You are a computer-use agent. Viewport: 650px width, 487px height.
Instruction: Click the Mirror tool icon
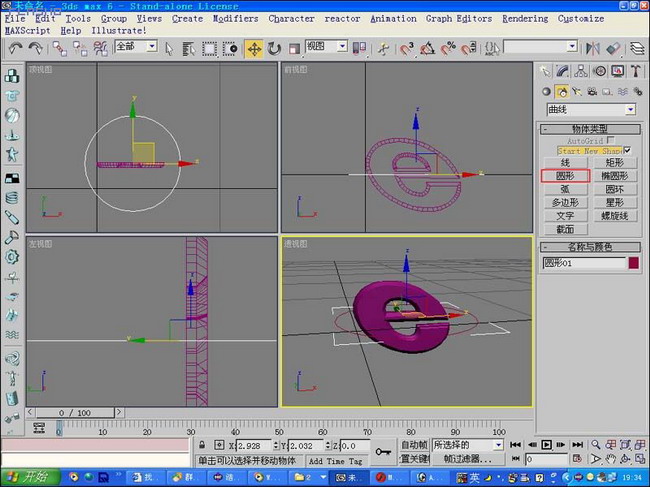pyautogui.click(x=593, y=49)
